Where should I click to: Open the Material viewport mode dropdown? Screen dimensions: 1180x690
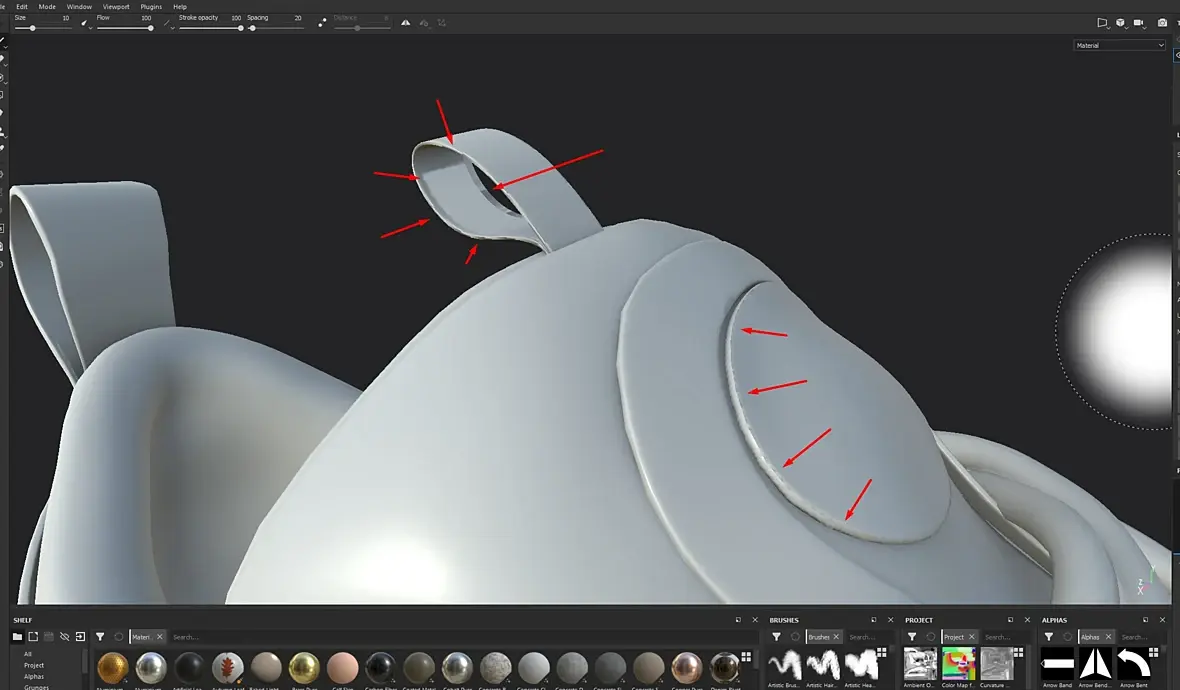coord(1120,45)
